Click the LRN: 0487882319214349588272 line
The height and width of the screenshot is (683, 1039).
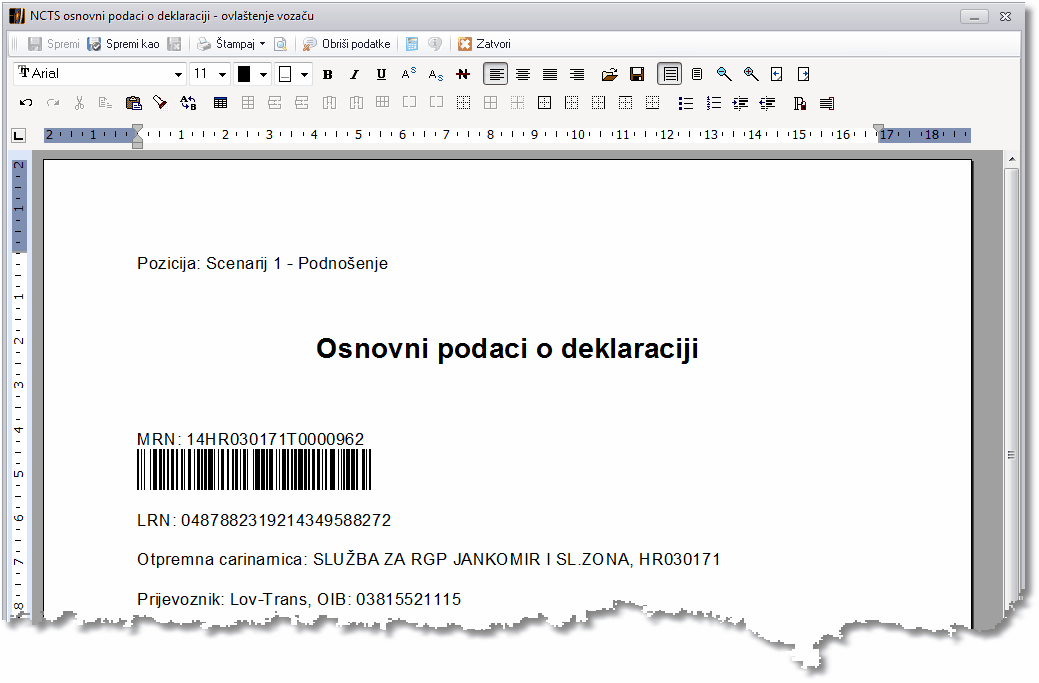264,521
